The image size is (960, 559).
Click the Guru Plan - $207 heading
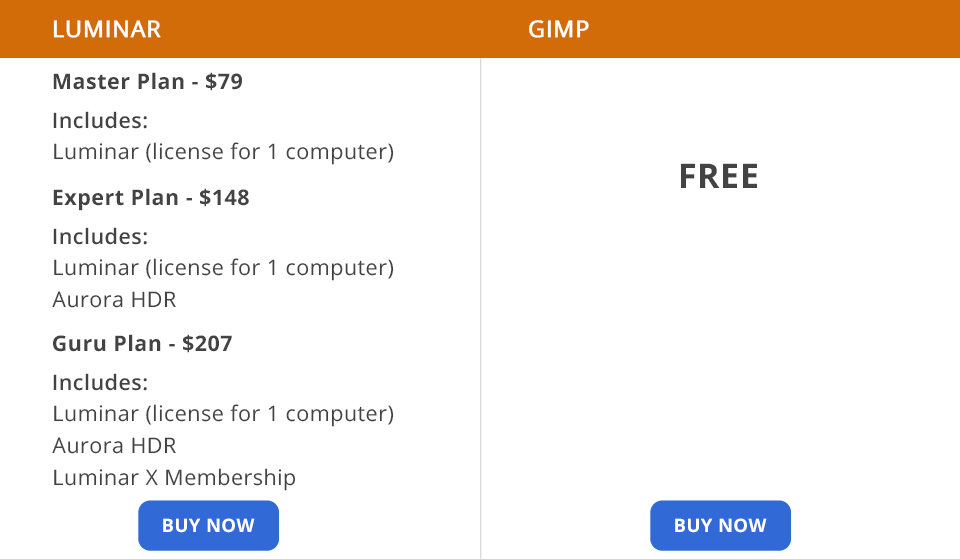coord(142,343)
